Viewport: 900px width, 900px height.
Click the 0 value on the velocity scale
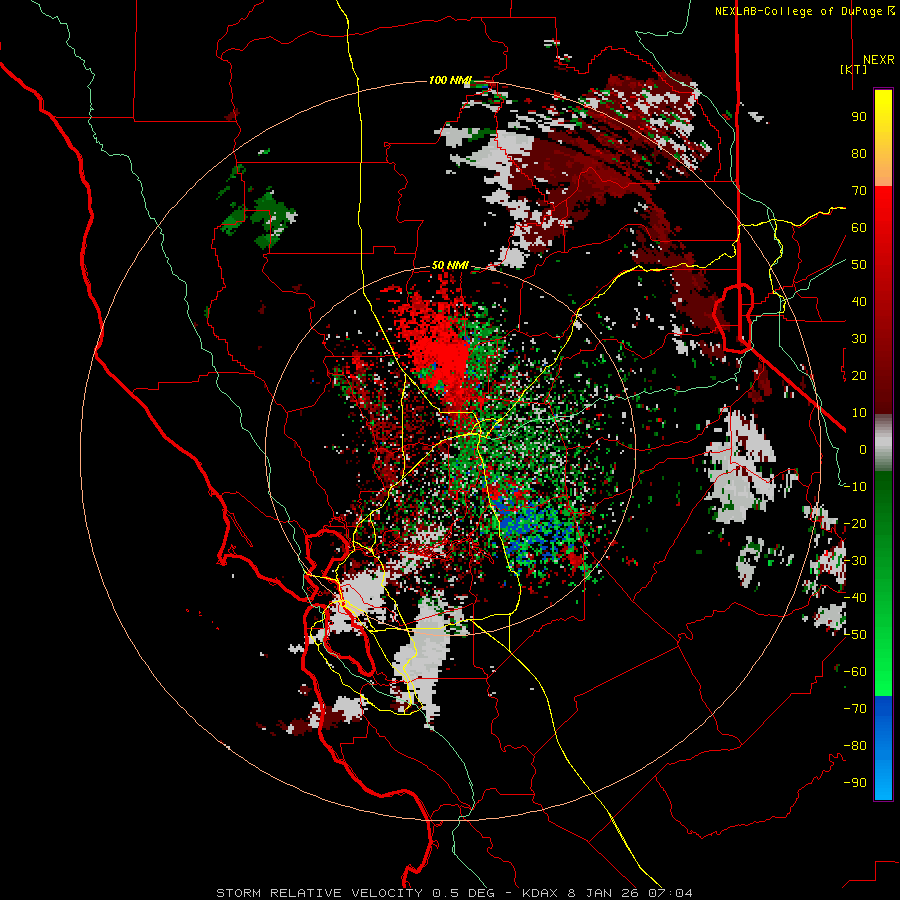pos(863,449)
